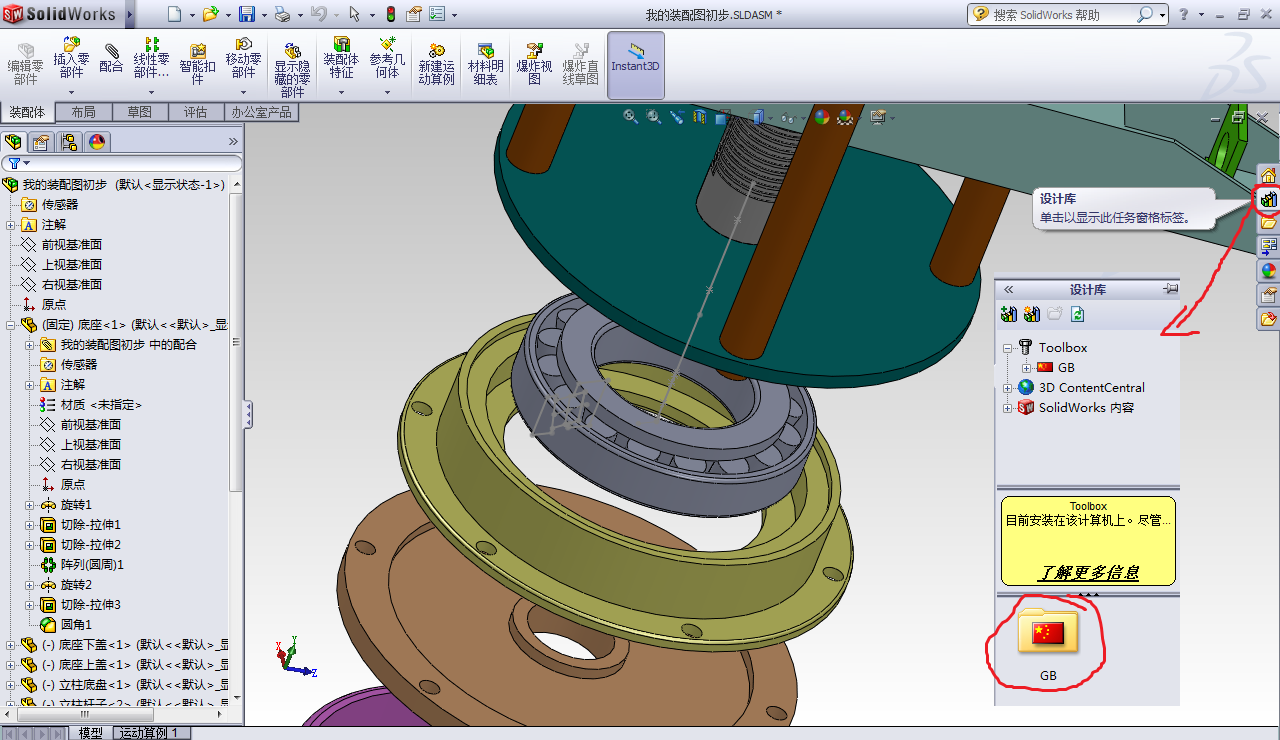Image resolution: width=1280 pixels, height=740 pixels.
Task: Click the New document icon
Action: tap(175, 14)
